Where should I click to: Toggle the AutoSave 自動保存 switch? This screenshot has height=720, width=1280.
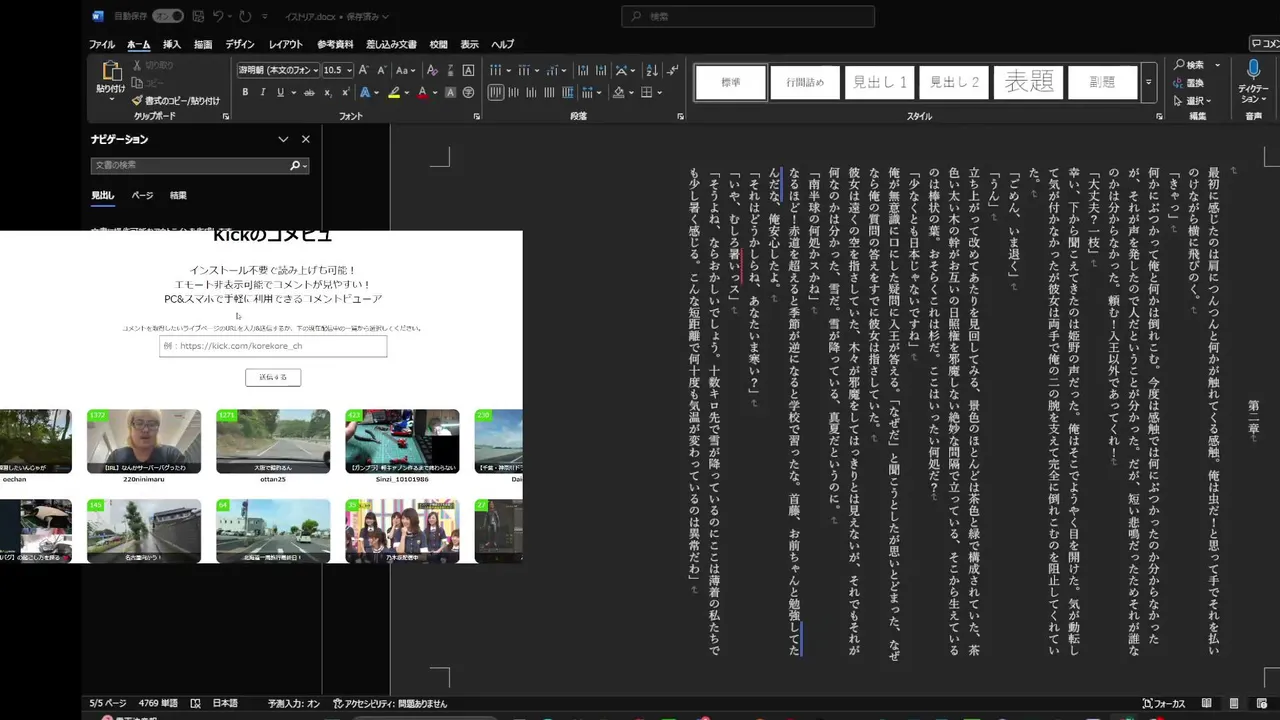(x=168, y=16)
